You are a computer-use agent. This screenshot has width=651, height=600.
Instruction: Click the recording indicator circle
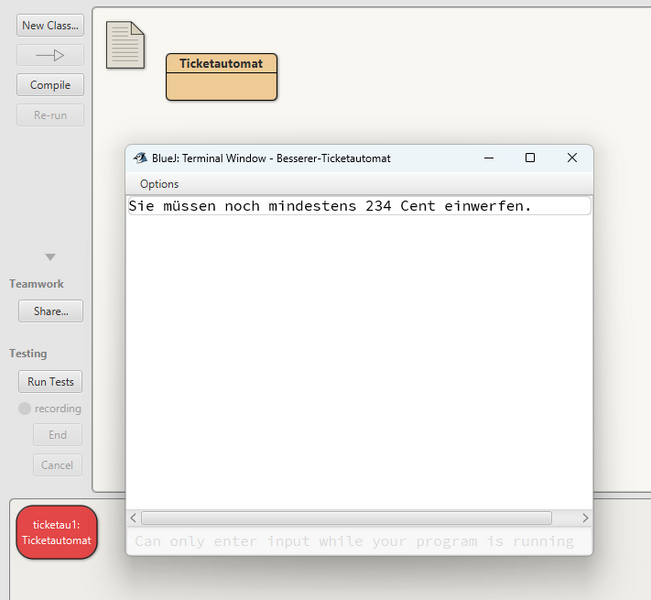[x=25, y=408]
